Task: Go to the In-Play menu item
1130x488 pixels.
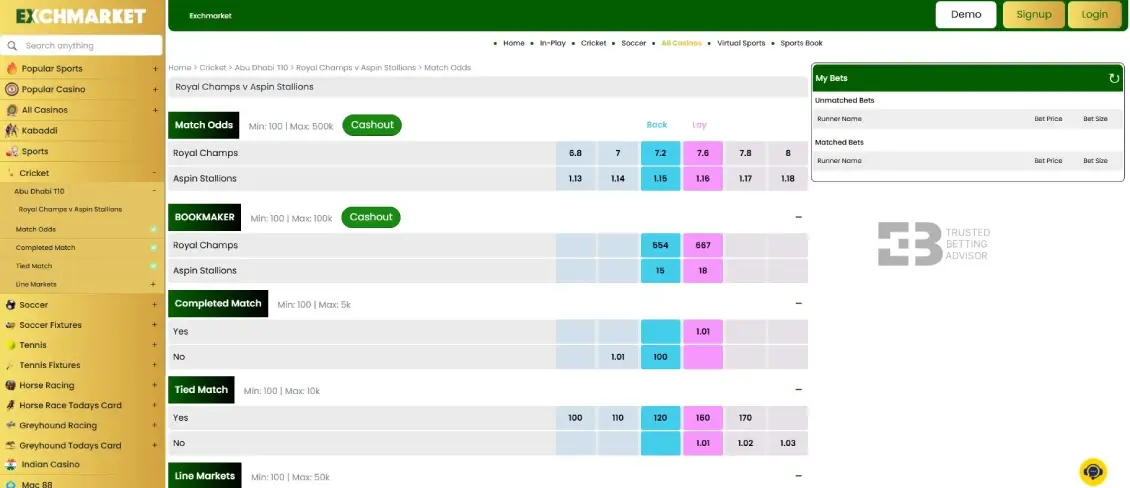Action: 553,43
